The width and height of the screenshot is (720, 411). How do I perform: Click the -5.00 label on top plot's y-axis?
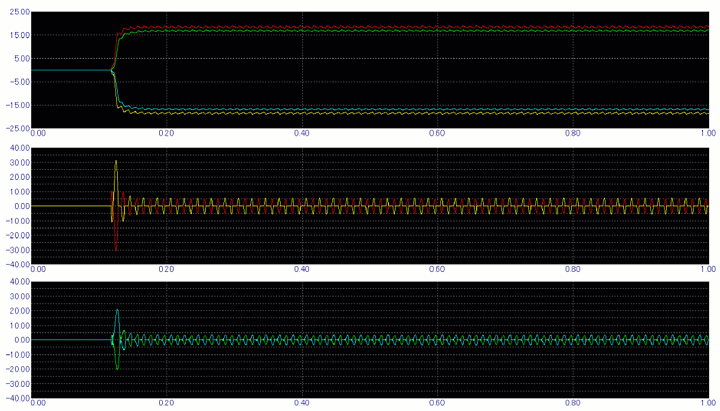coord(19,82)
